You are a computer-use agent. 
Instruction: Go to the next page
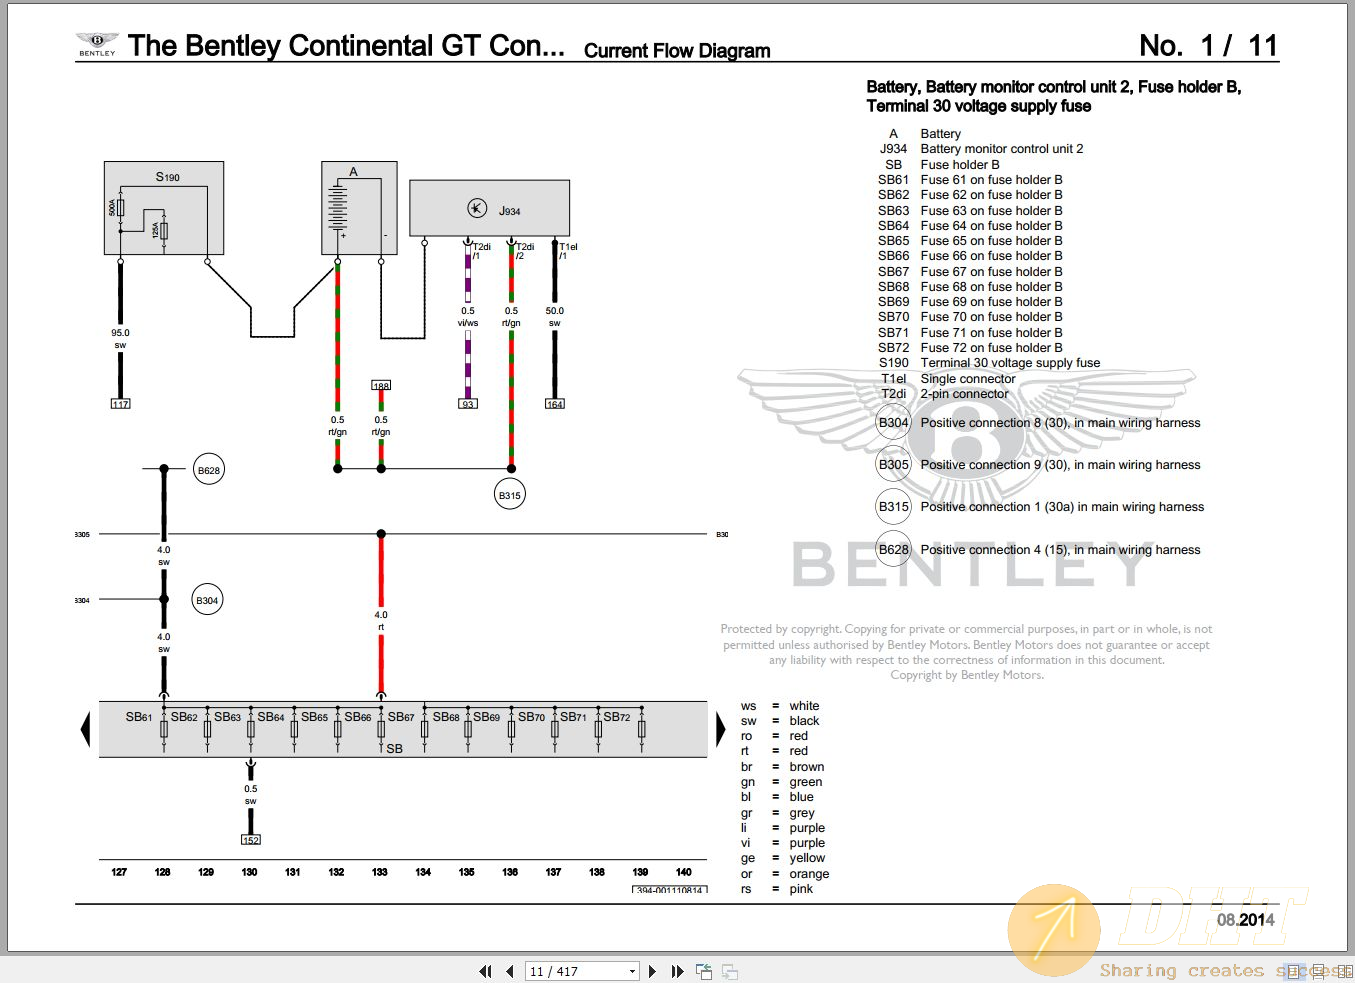653,971
